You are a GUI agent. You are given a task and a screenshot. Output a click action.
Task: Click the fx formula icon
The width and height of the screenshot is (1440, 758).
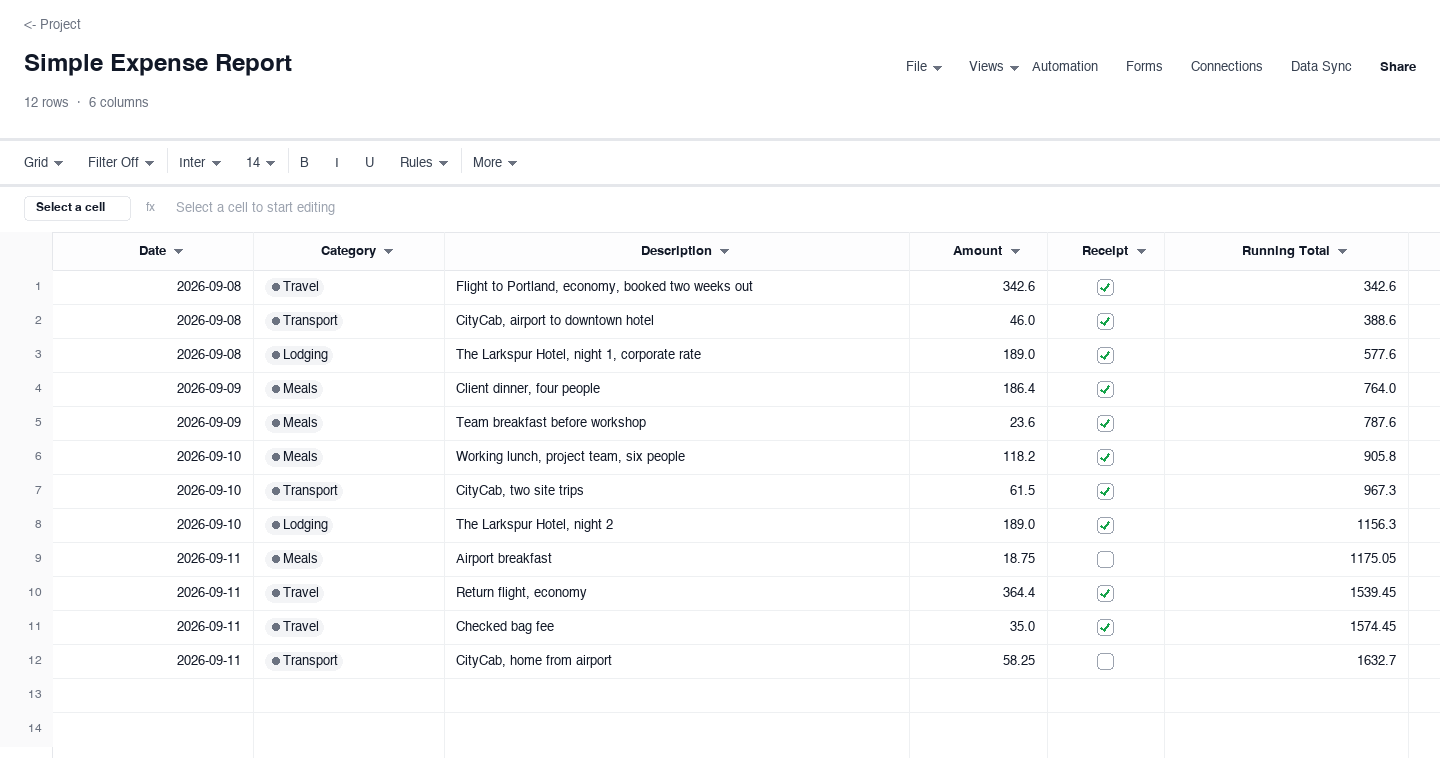(150, 207)
